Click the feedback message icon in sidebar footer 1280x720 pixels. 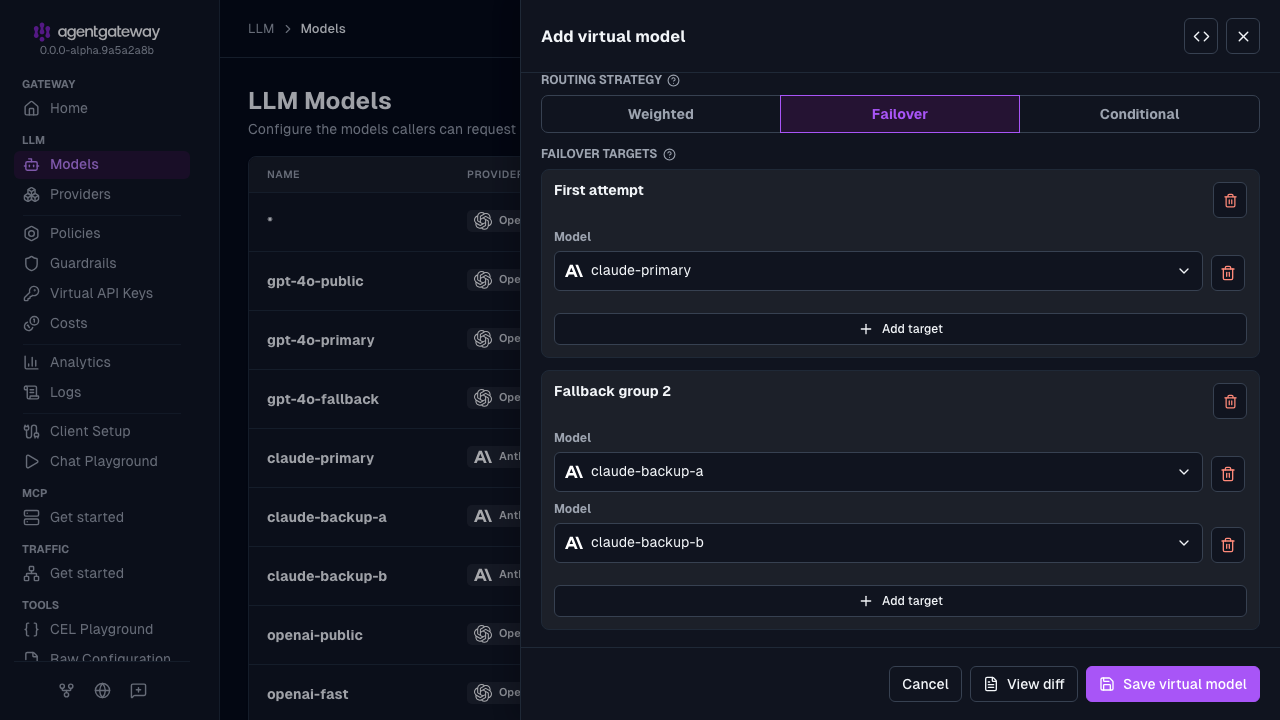coord(138,690)
